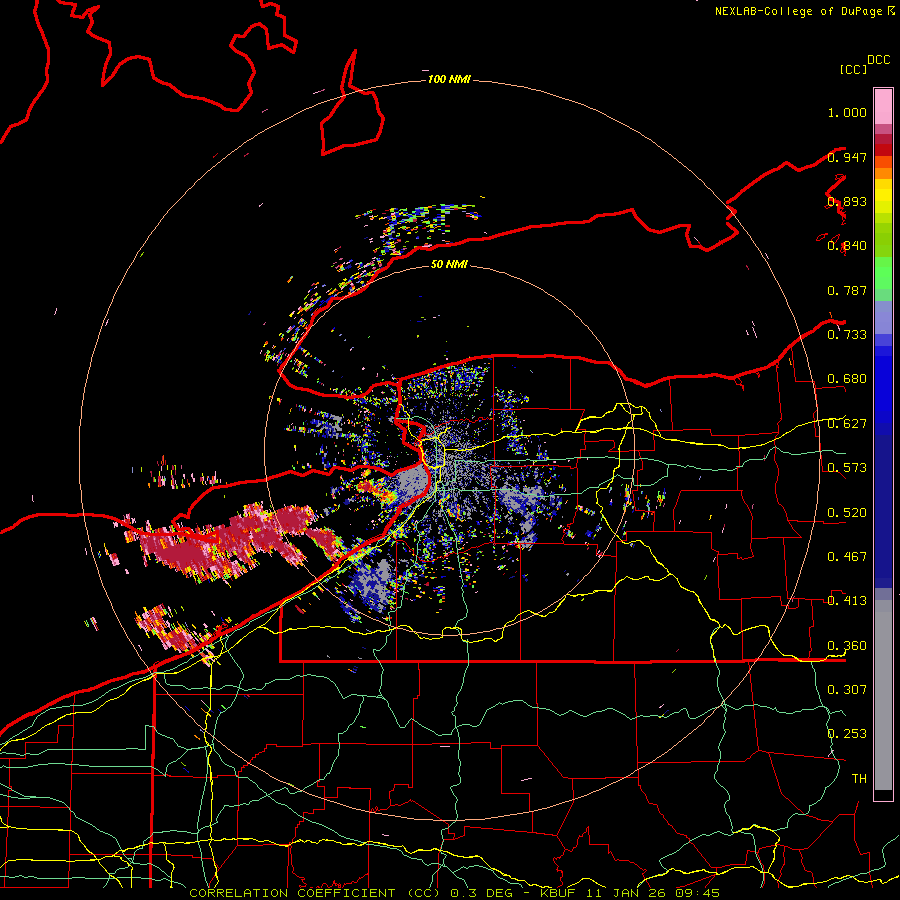Click the 0.733 color scale value
The height and width of the screenshot is (900, 900).
(847, 335)
